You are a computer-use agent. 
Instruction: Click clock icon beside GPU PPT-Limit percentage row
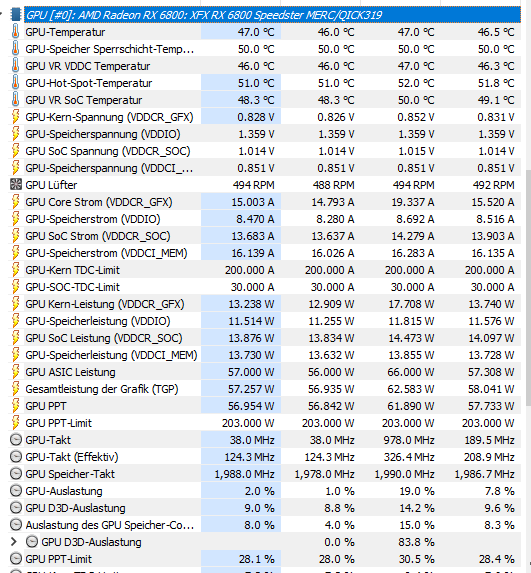(x=16, y=559)
